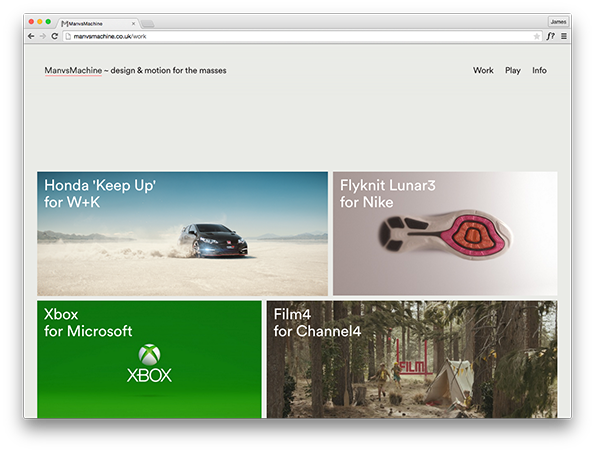Reload the page with the refresh icon

pyautogui.click(x=55, y=36)
